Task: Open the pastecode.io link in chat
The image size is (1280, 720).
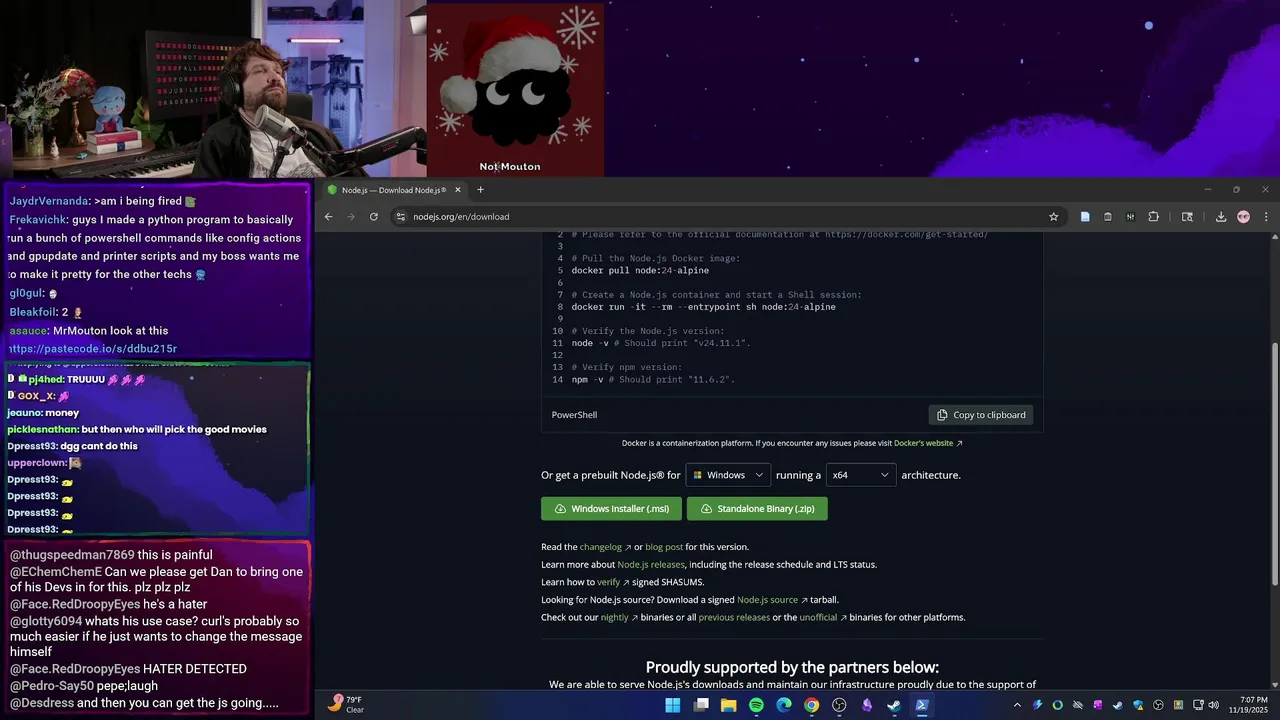Action: tap(93, 349)
